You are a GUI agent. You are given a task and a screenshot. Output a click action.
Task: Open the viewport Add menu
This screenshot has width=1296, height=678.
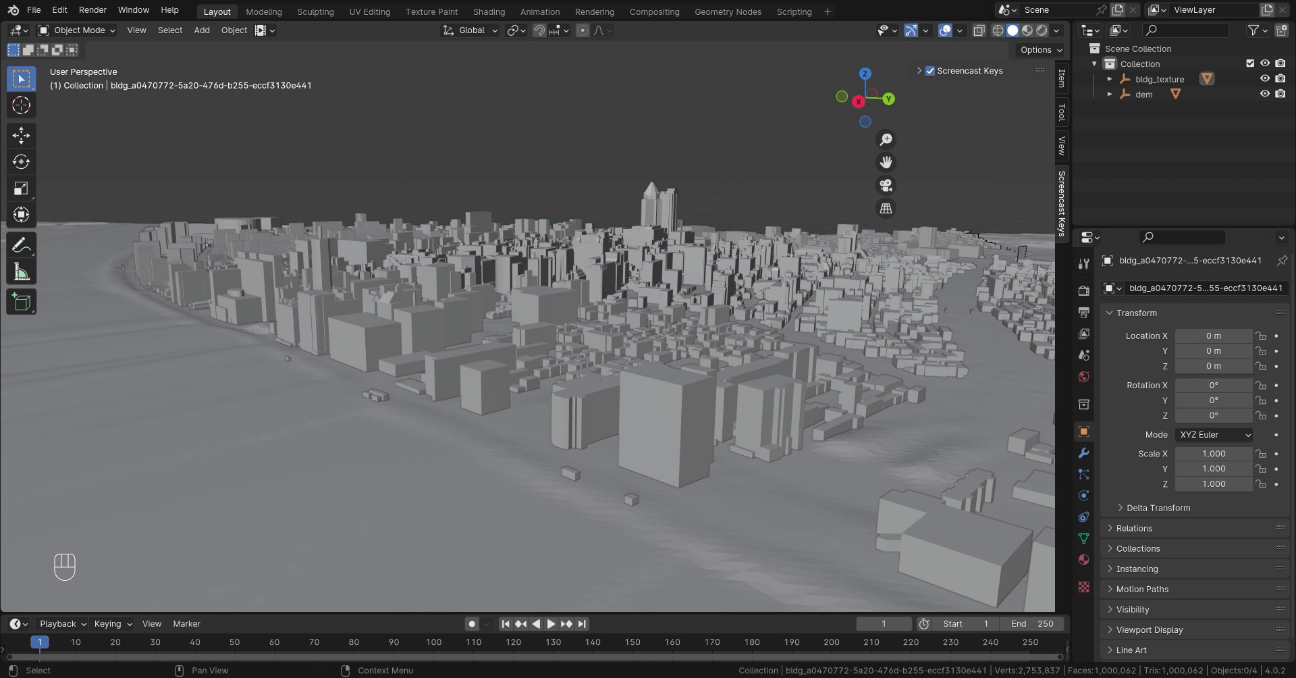[x=202, y=30]
